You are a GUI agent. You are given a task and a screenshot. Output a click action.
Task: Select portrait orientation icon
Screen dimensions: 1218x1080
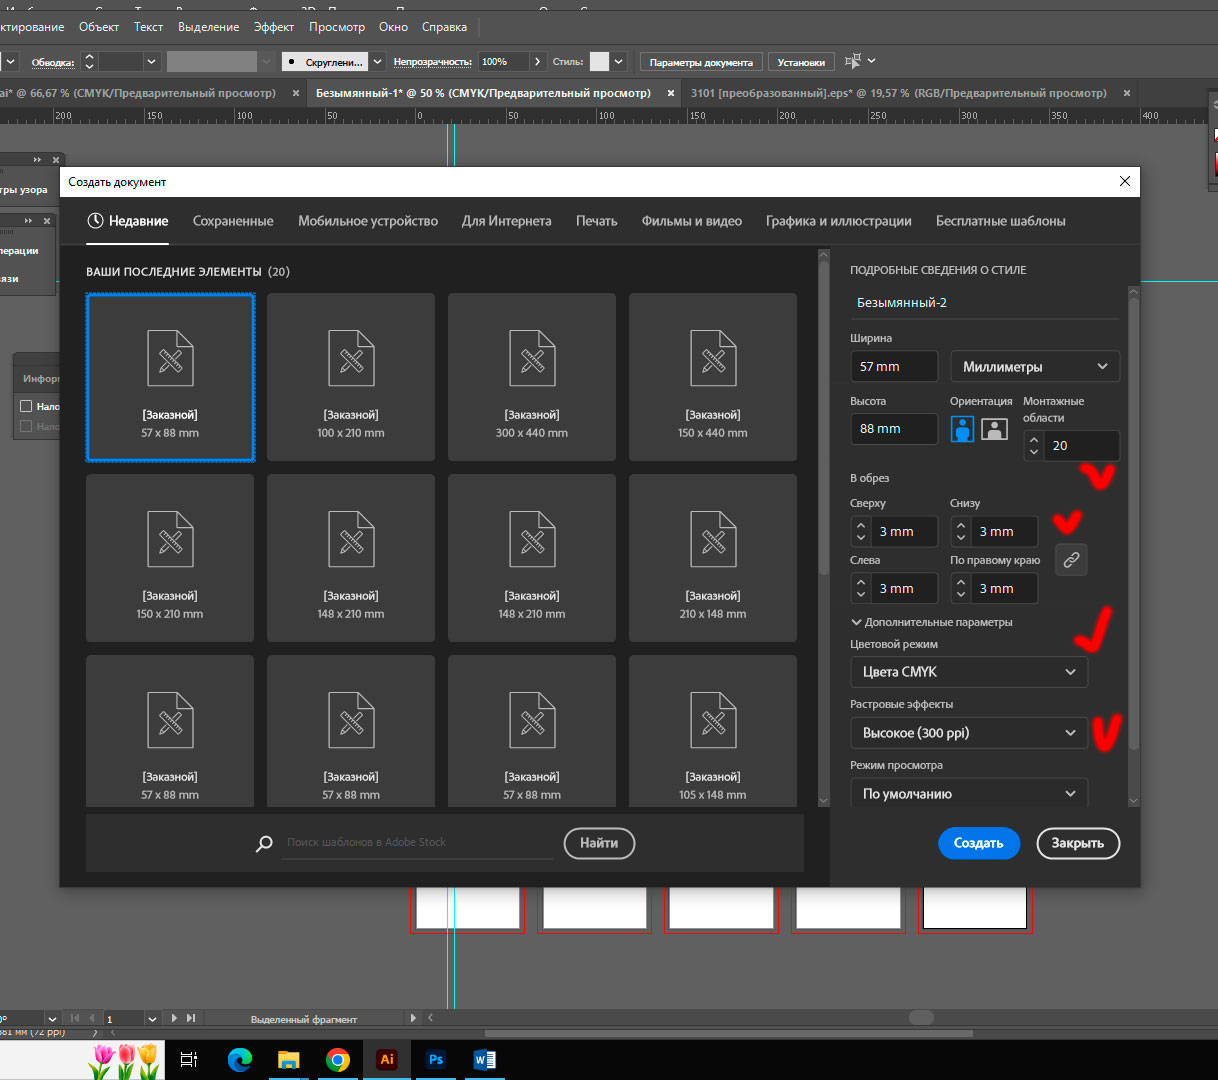pyautogui.click(x=962, y=429)
